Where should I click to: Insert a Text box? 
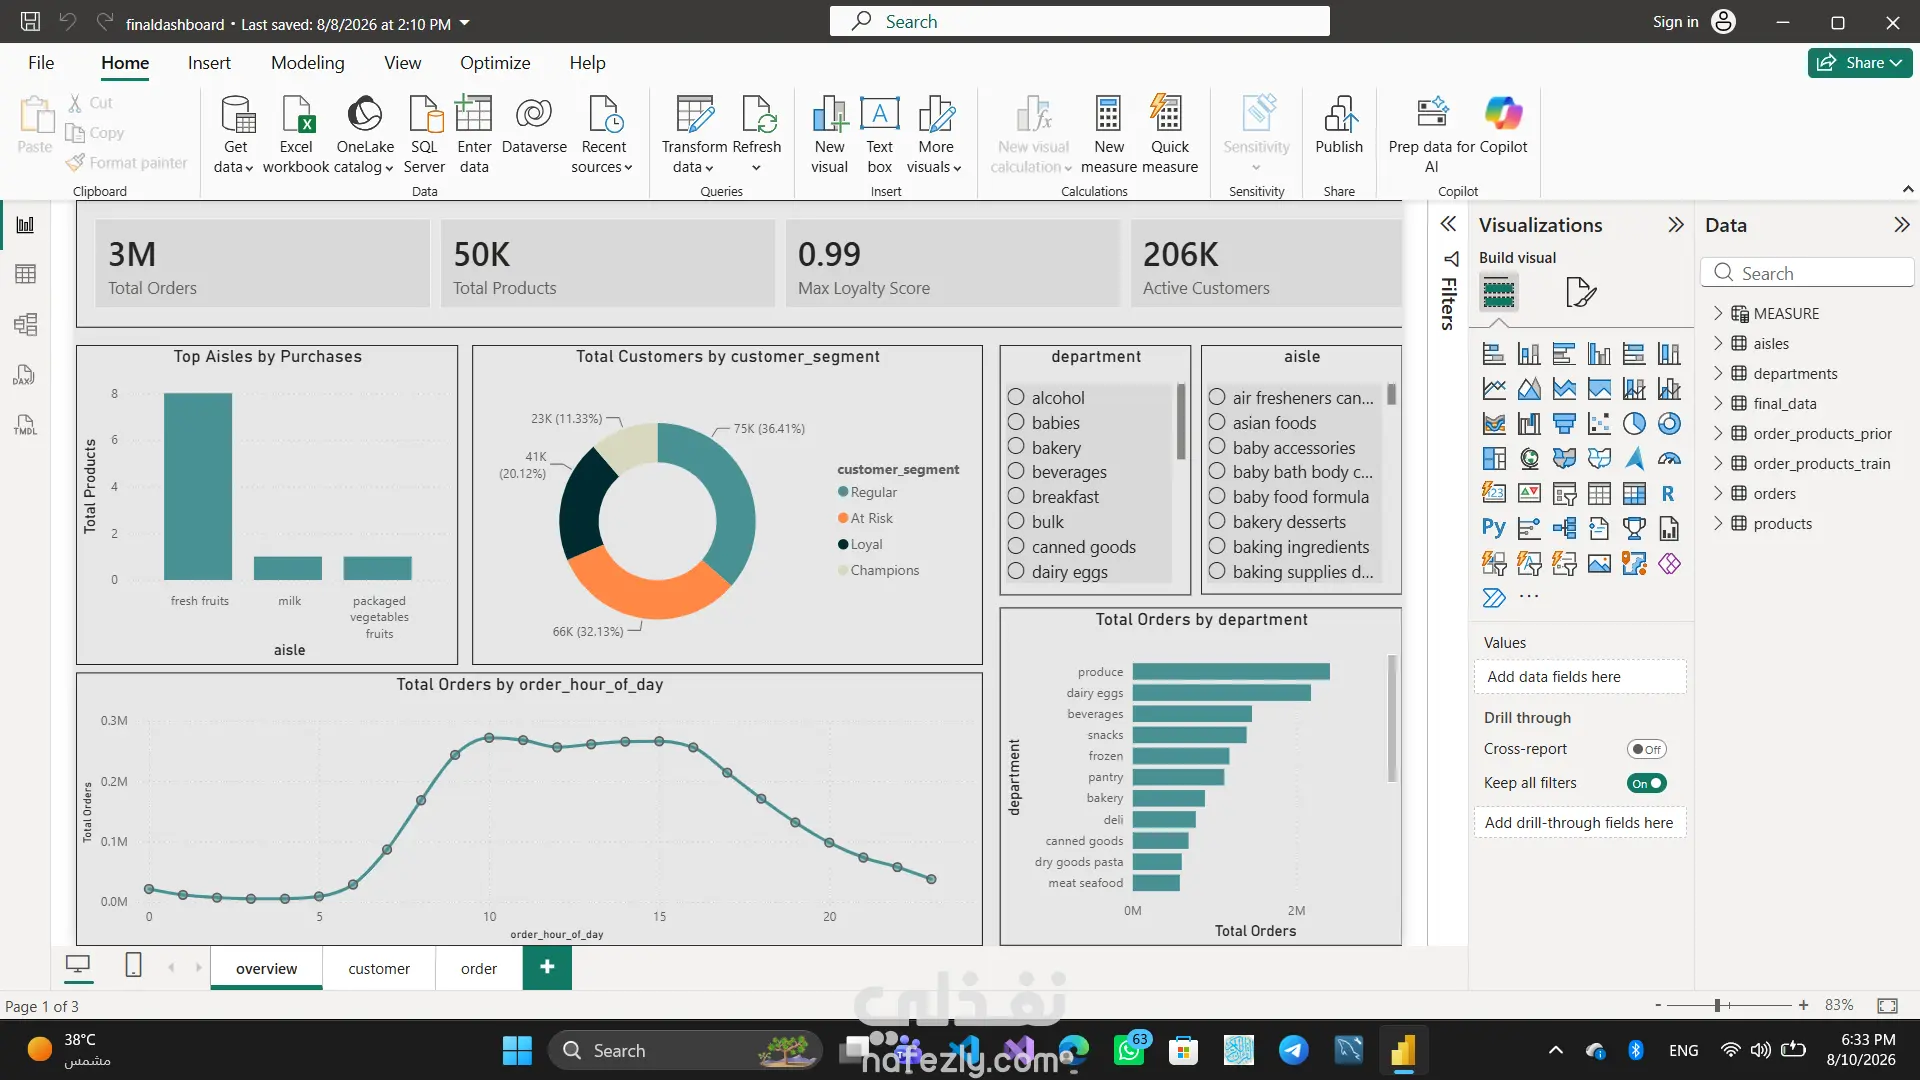pyautogui.click(x=880, y=135)
